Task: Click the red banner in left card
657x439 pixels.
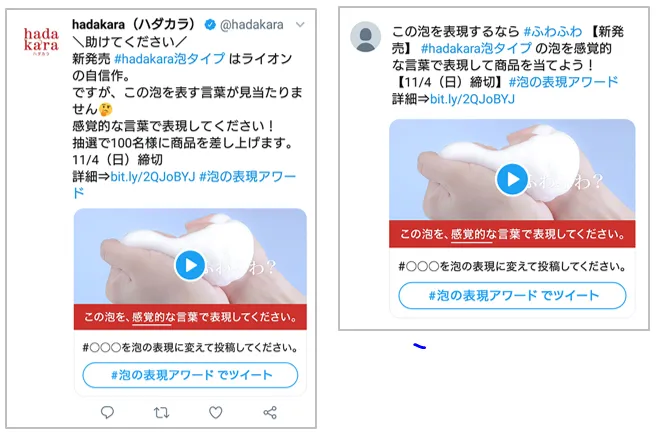Action: [x=190, y=317]
